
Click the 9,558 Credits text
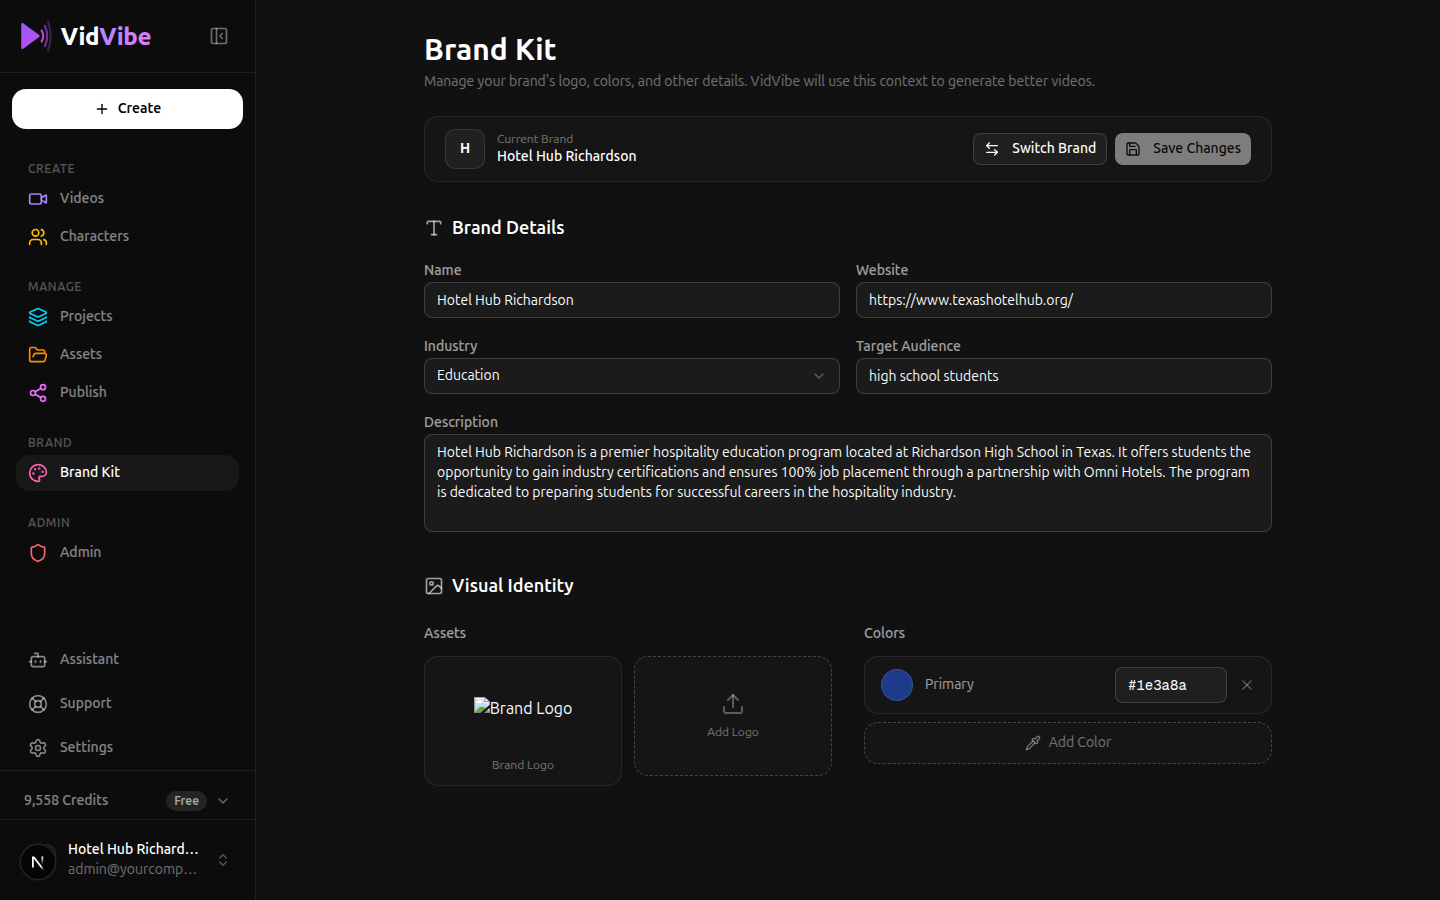pos(66,800)
